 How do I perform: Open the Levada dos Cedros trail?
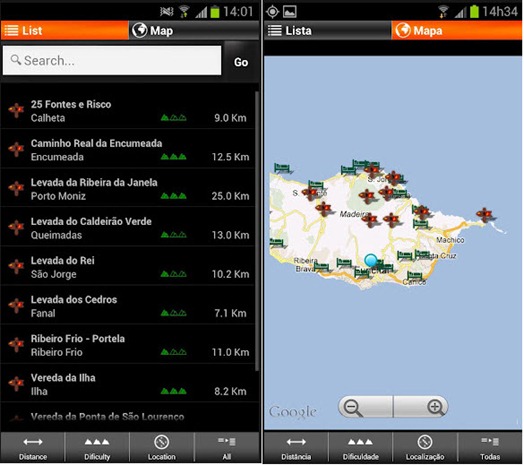[128, 306]
